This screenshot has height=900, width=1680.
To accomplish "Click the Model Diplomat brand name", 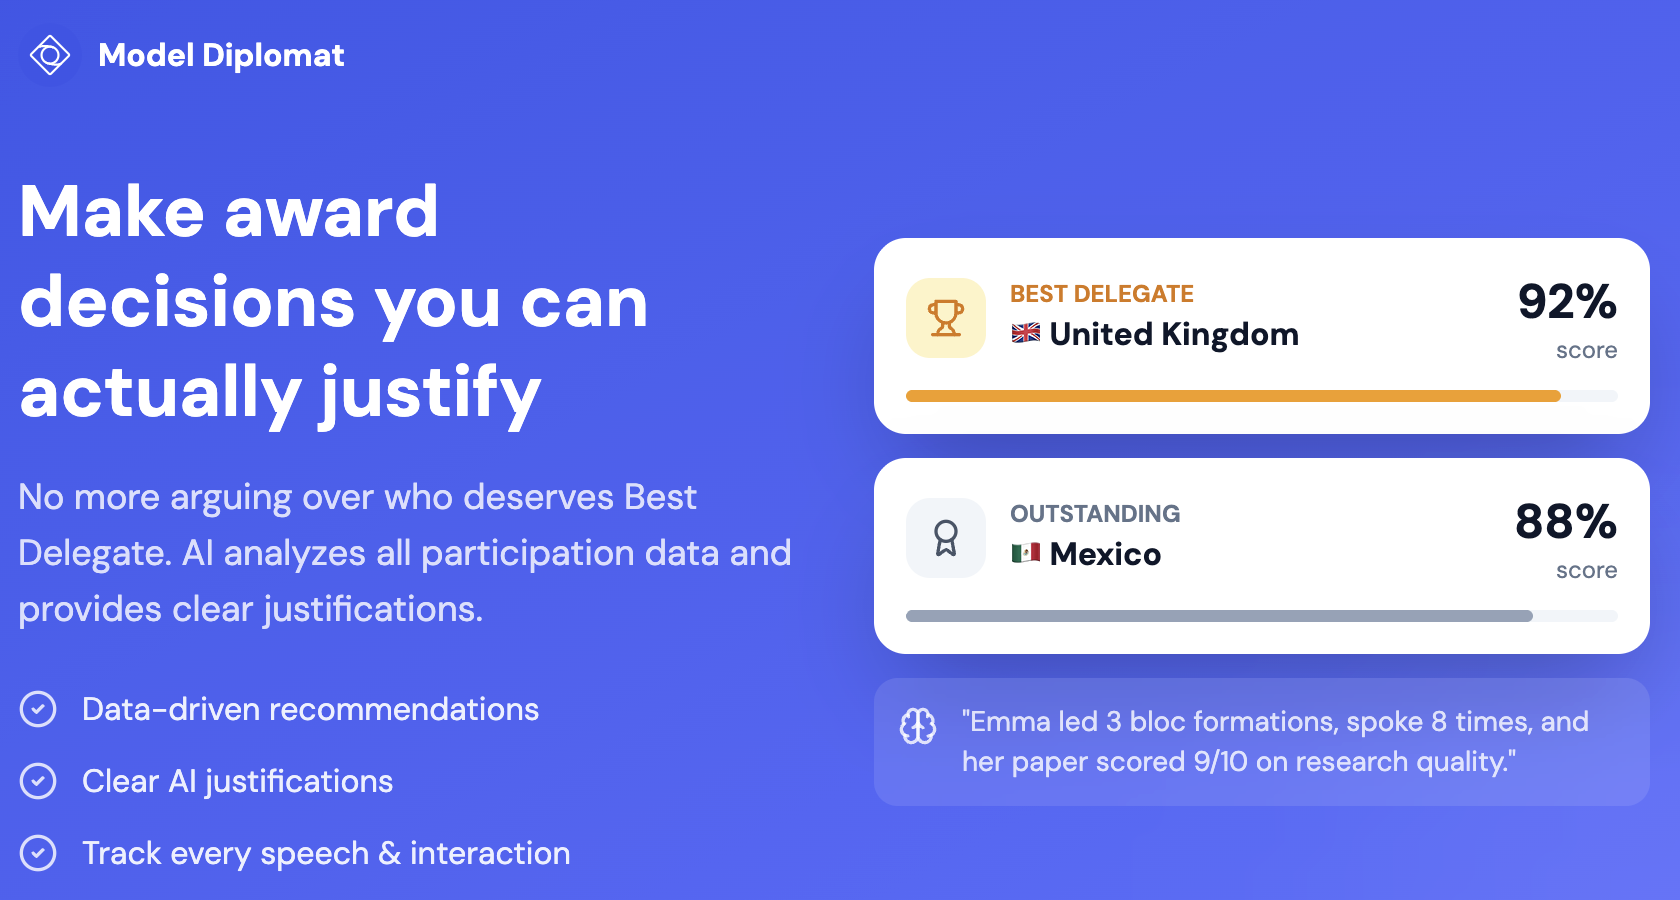I will (221, 55).
